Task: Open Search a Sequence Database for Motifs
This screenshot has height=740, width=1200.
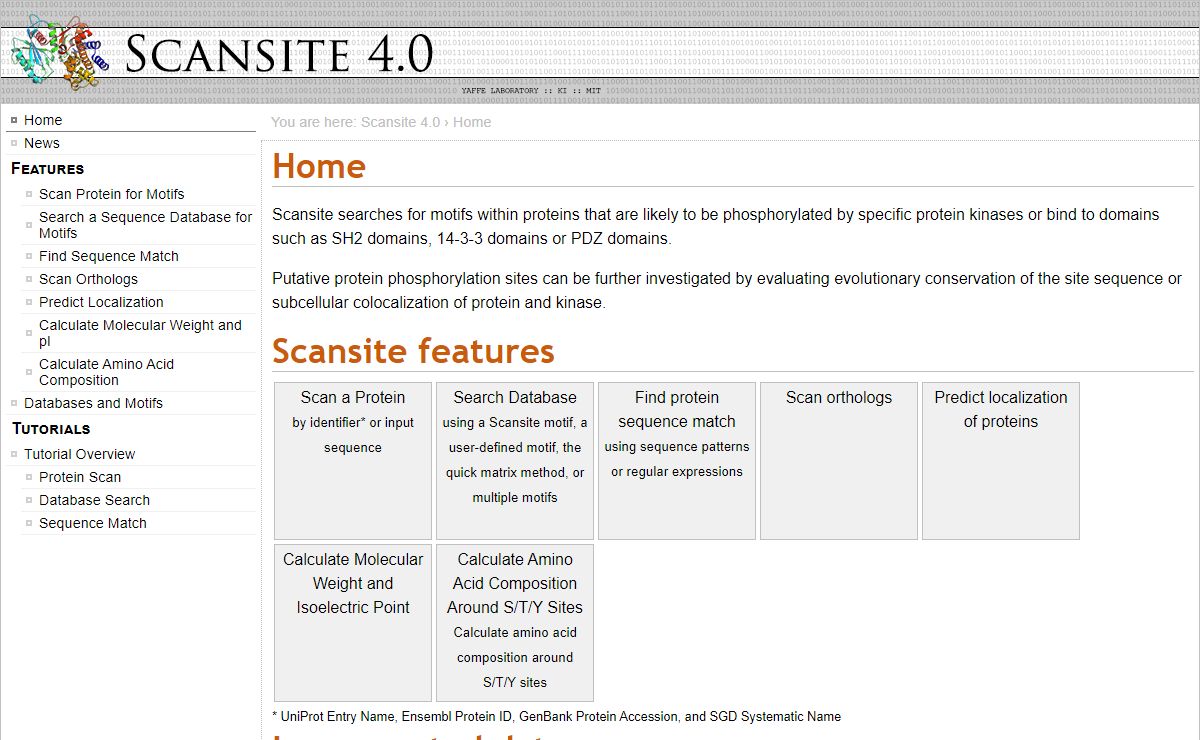Action: coord(146,225)
